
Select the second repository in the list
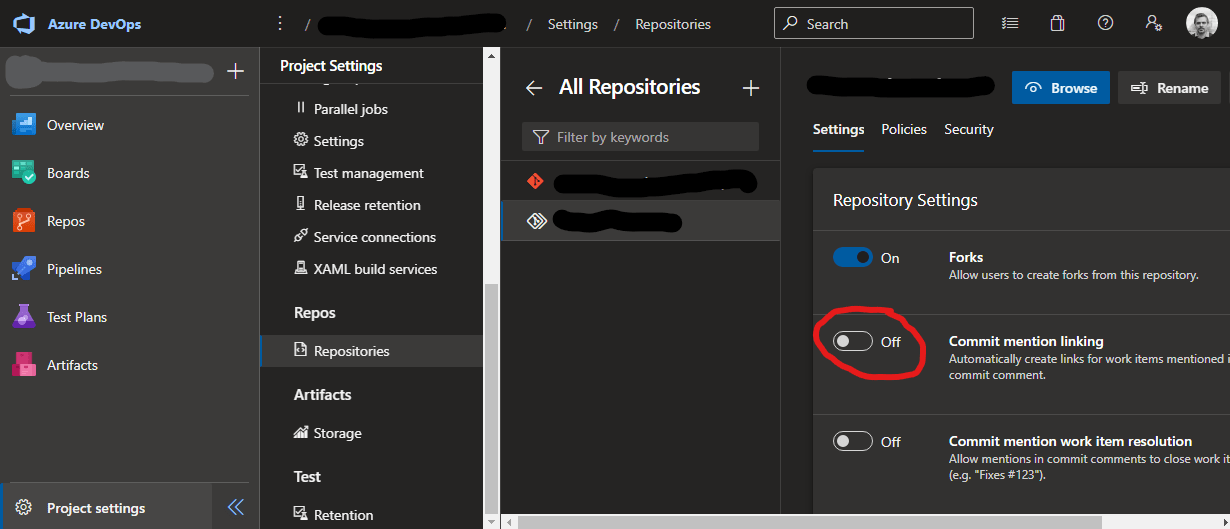[640, 220]
